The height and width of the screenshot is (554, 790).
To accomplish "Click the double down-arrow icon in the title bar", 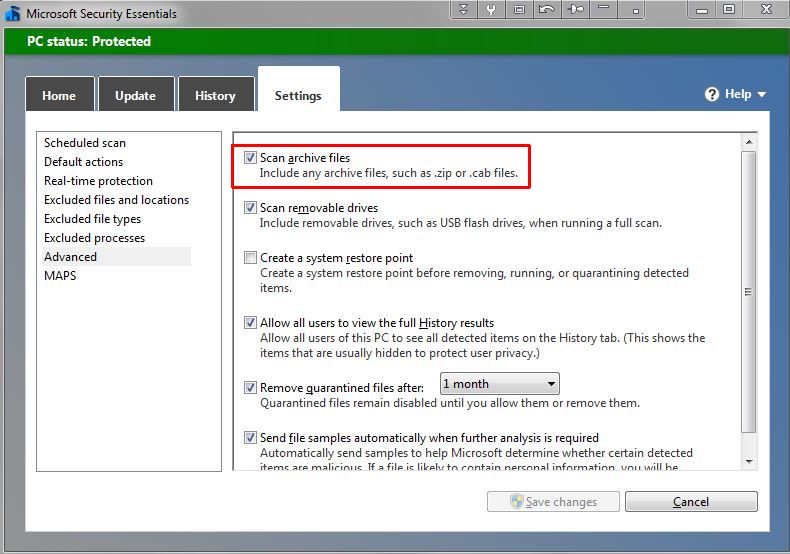I will coord(464,10).
